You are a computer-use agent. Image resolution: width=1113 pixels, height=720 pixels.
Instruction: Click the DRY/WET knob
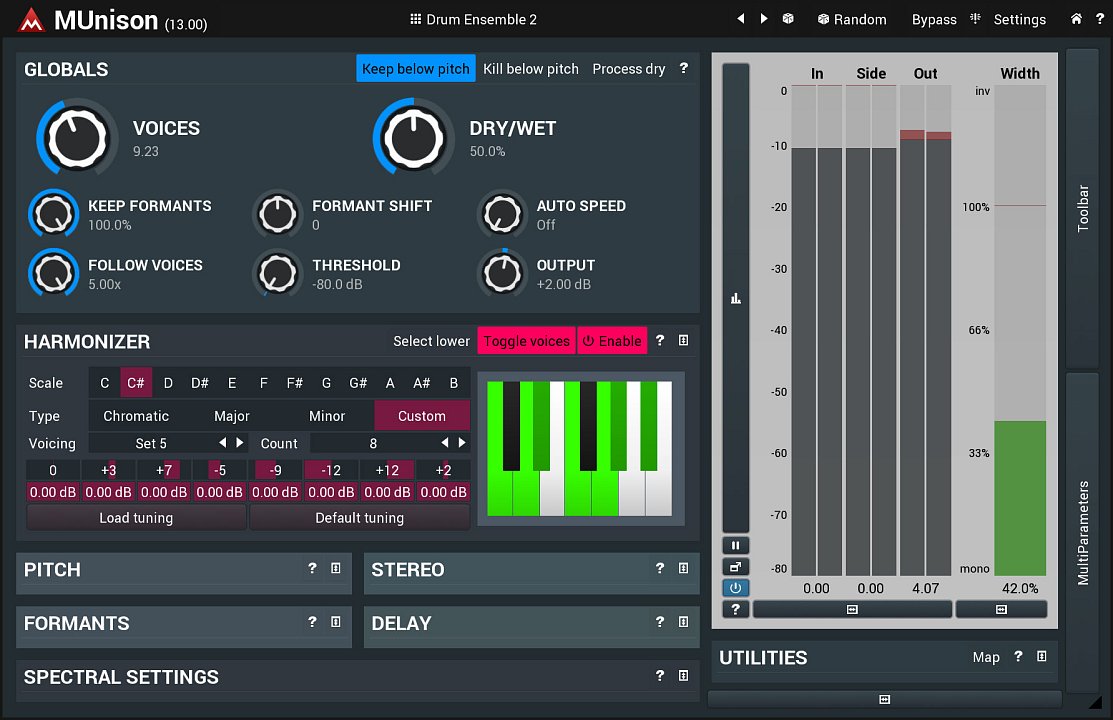[x=413, y=139]
